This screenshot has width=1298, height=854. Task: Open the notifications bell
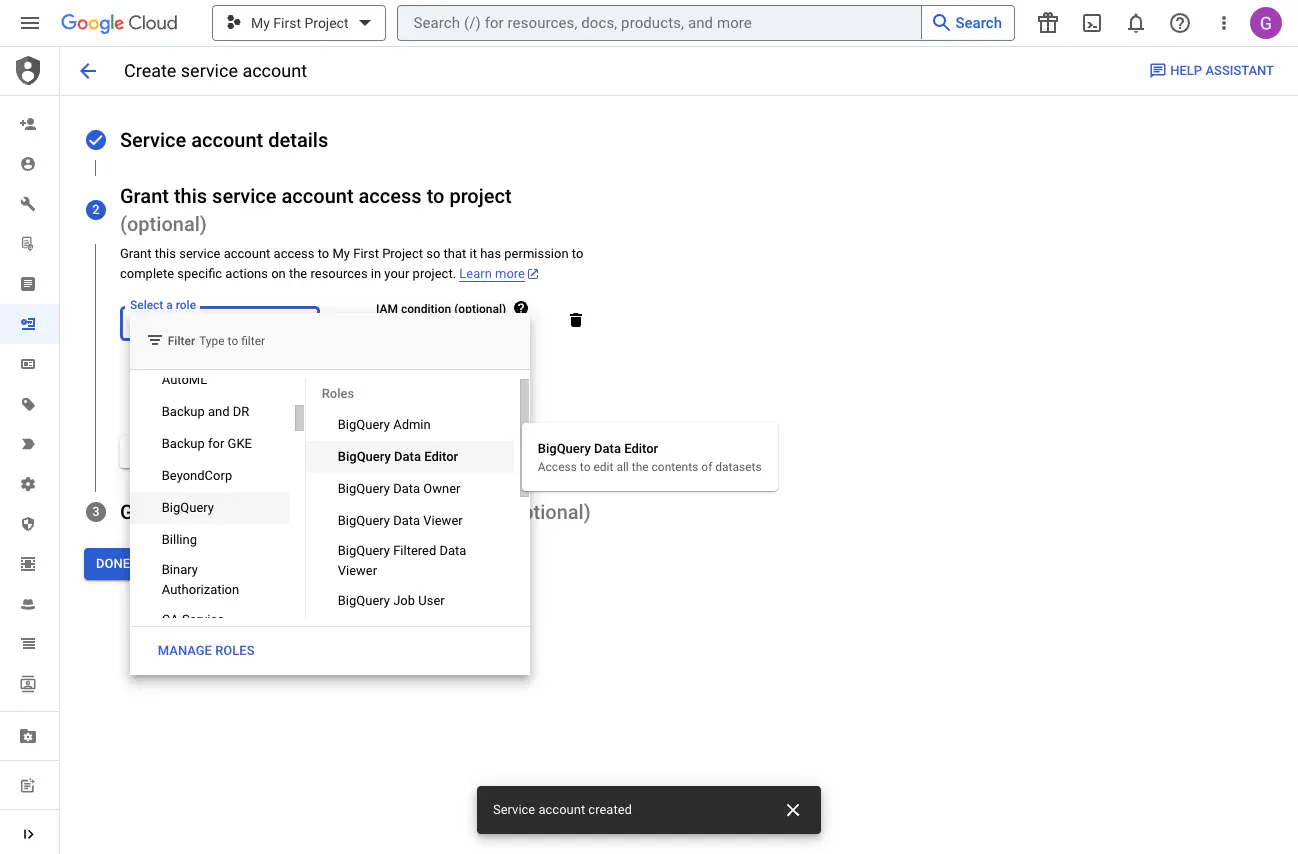click(1135, 22)
